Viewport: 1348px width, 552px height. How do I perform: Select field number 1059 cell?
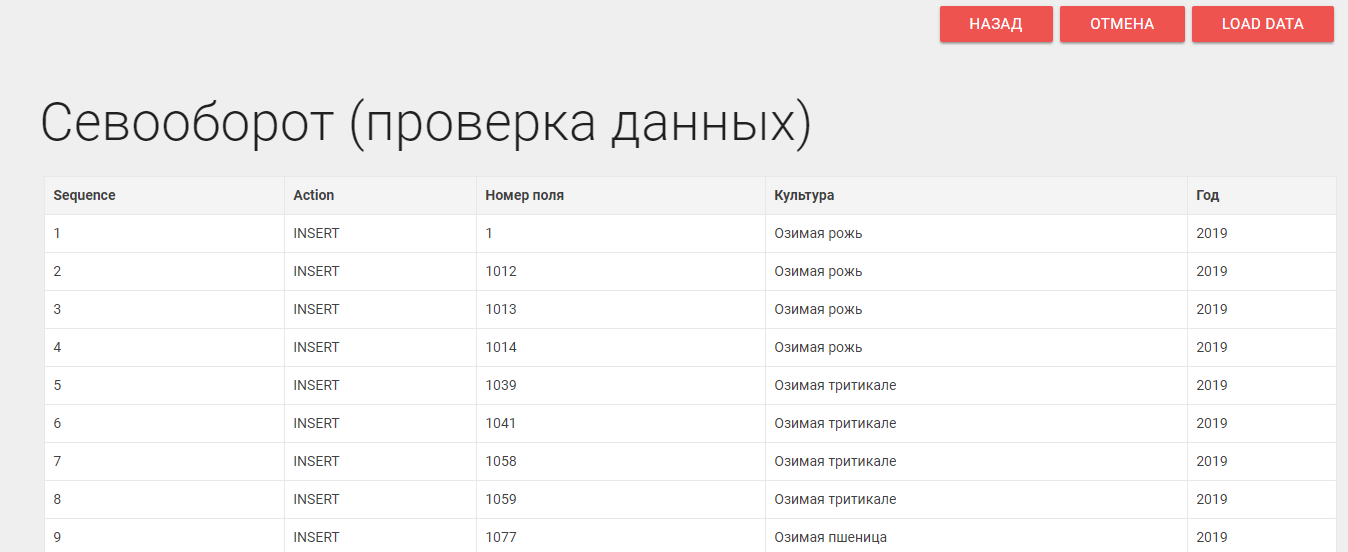pos(501,499)
